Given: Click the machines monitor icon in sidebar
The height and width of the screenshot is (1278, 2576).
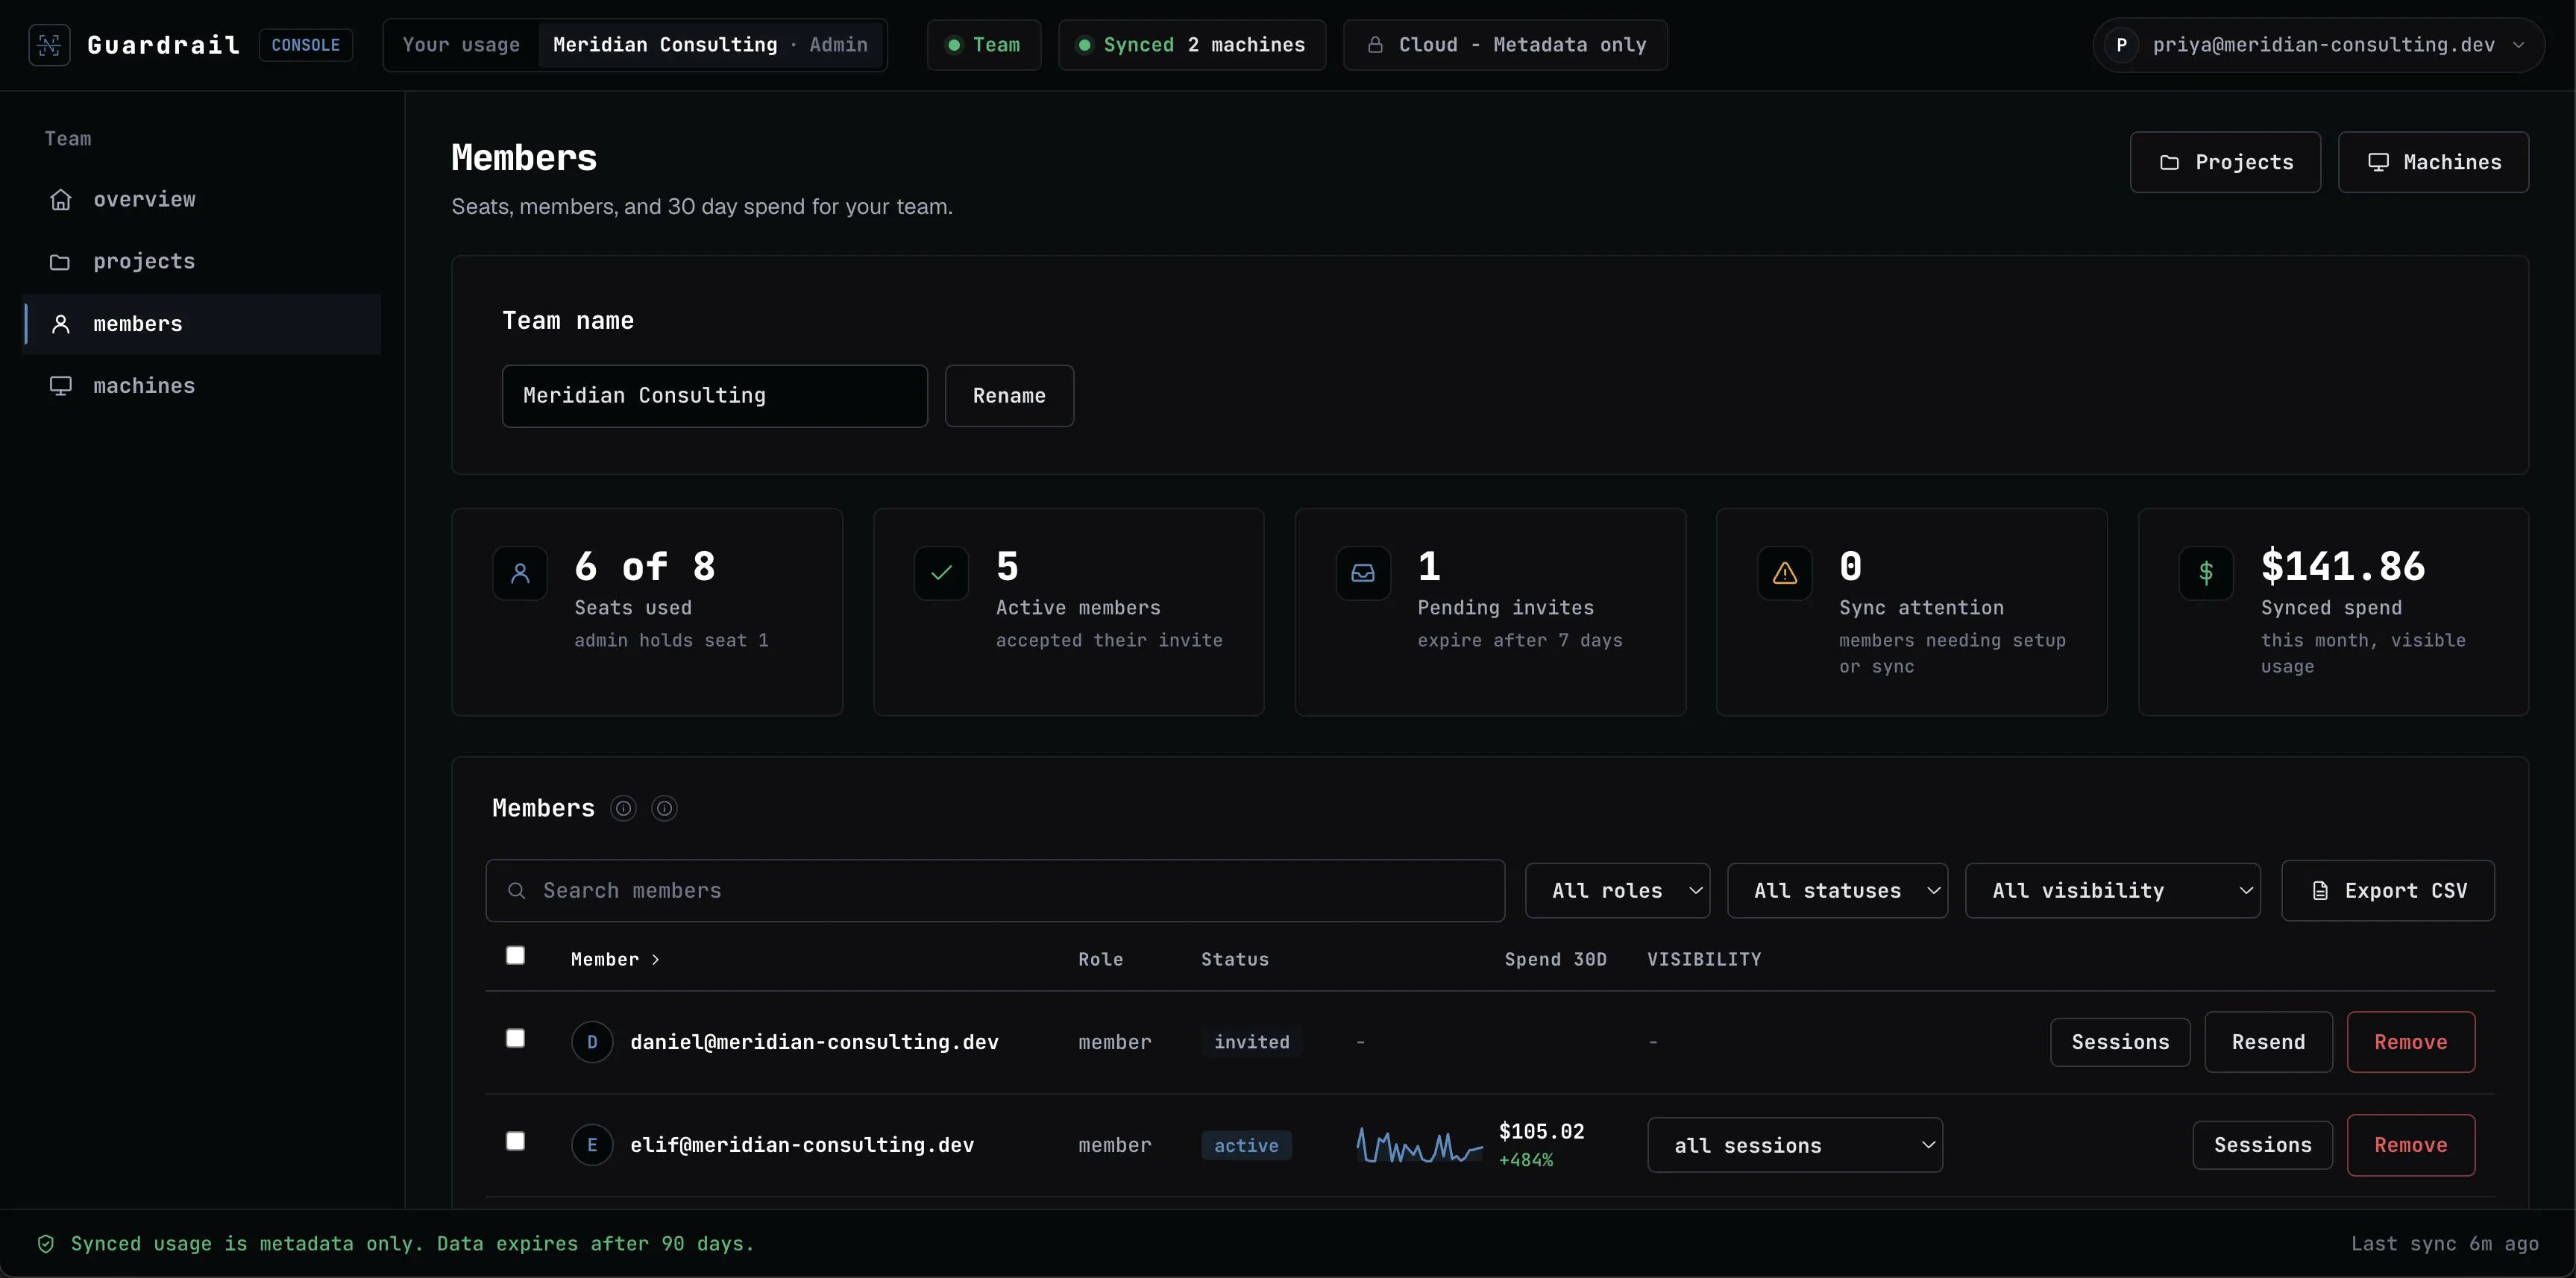Looking at the screenshot, I should pos(61,386).
